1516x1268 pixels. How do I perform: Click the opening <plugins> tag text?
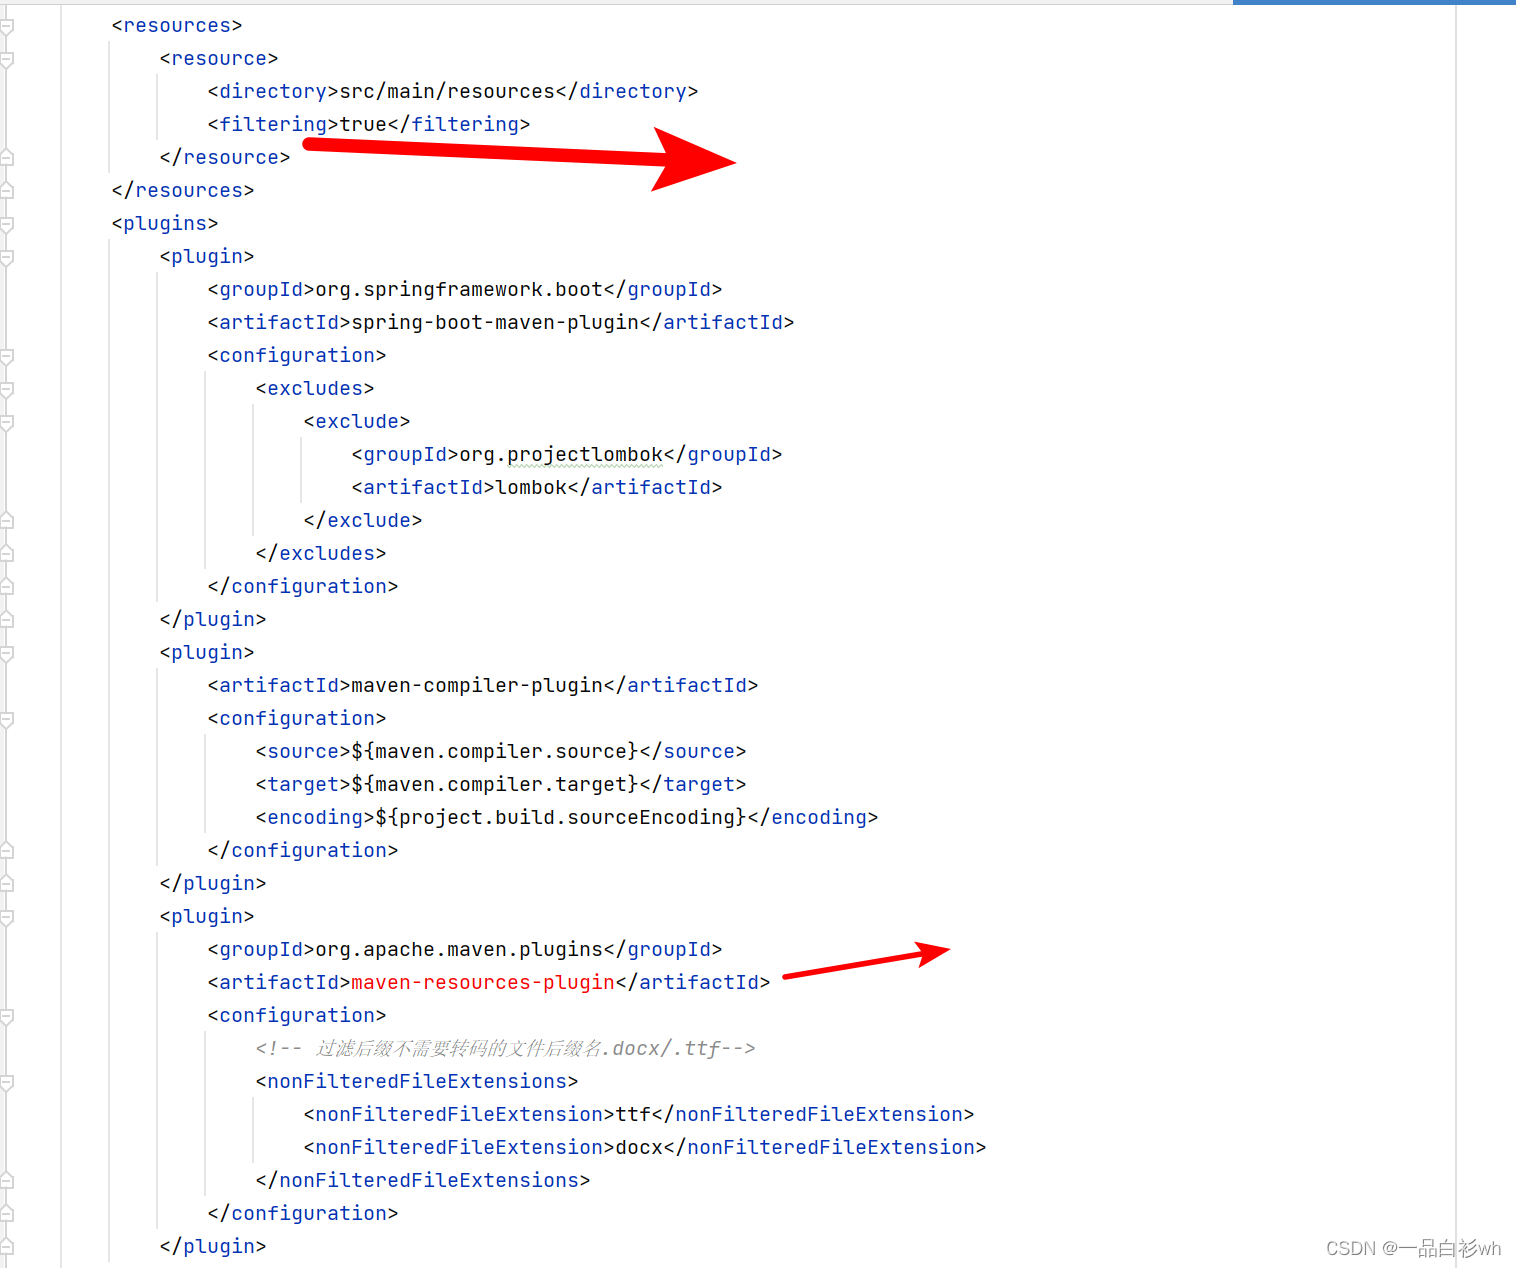(x=165, y=223)
